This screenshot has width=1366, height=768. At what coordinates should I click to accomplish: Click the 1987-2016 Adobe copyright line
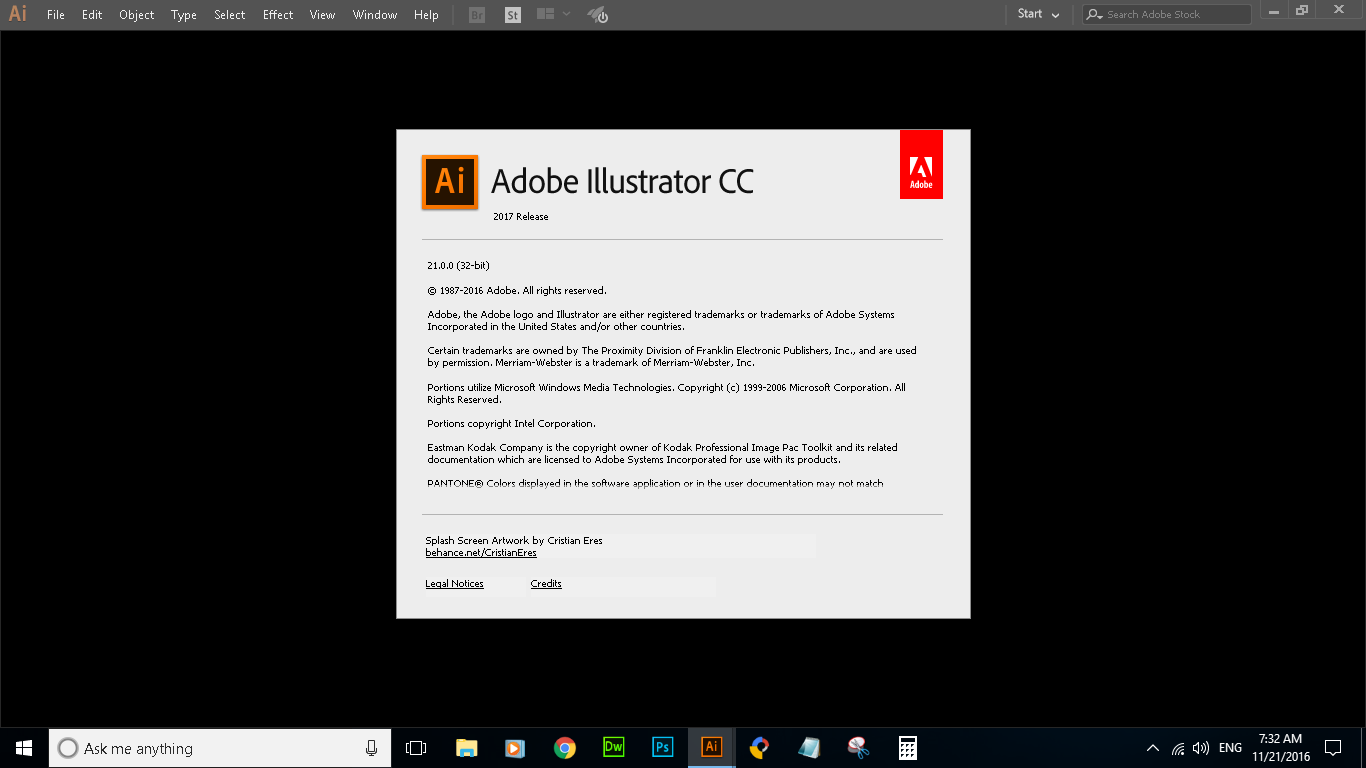click(517, 291)
